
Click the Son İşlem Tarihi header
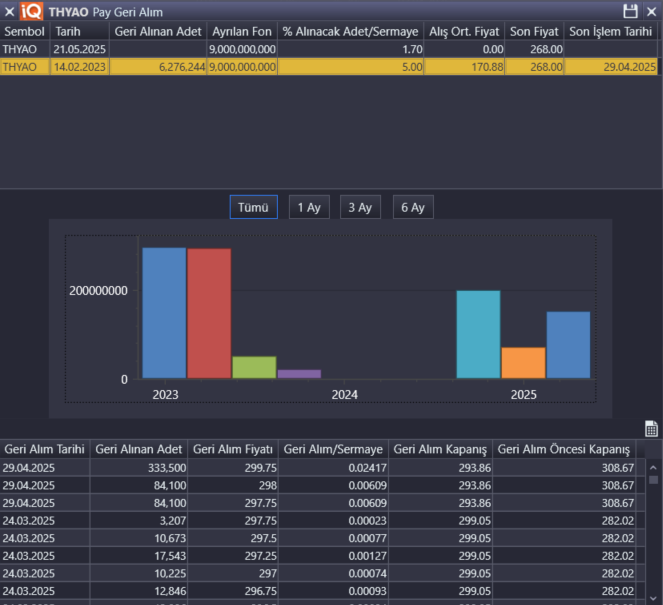[x=611, y=31]
